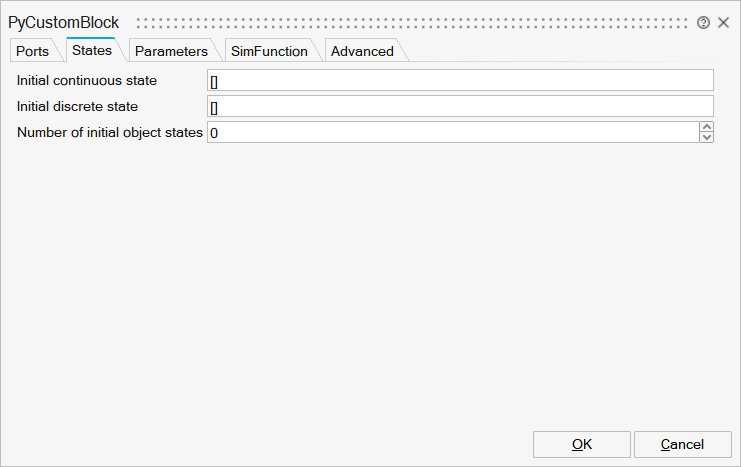Select the States tab
Screen dimensions: 741x467
point(92,50)
